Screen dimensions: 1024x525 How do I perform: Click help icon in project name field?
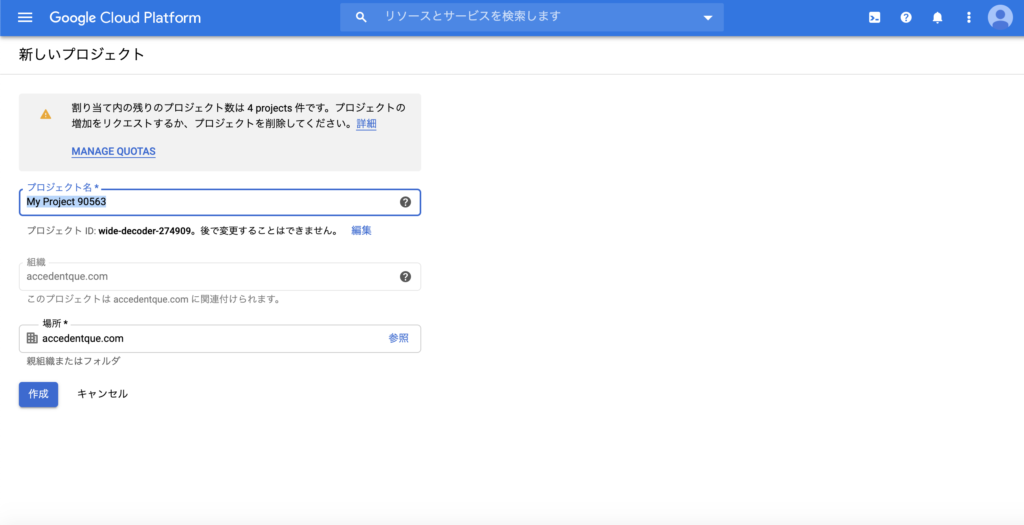tap(405, 202)
